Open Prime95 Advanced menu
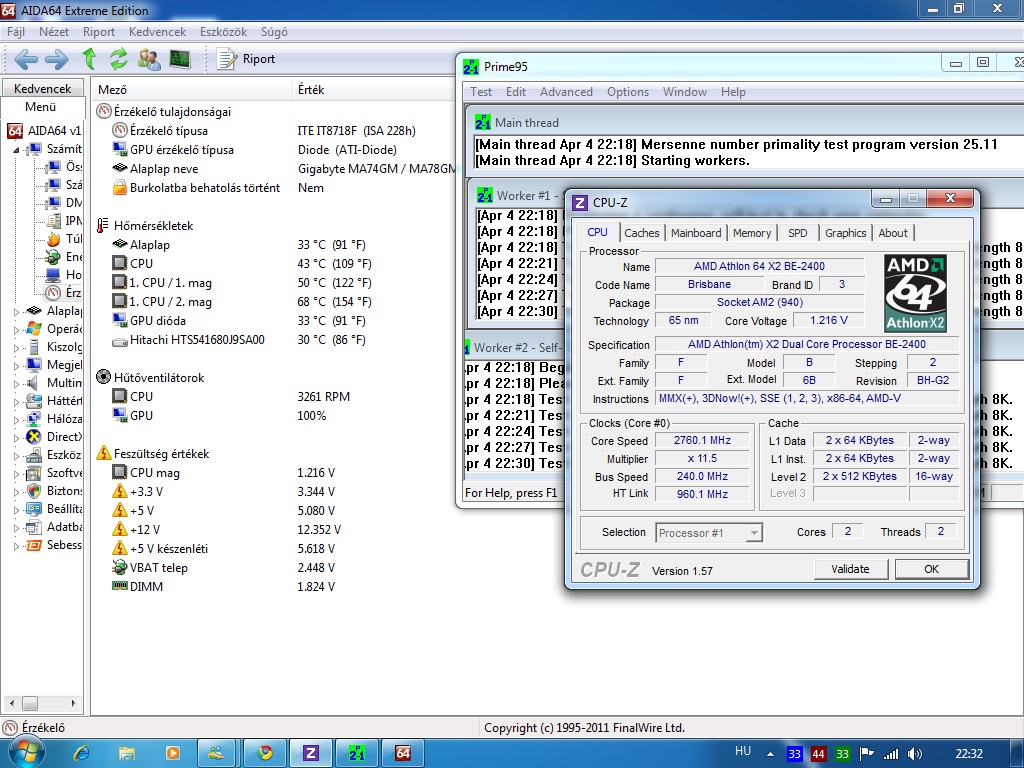Screen dimensions: 1024x768 566,92
